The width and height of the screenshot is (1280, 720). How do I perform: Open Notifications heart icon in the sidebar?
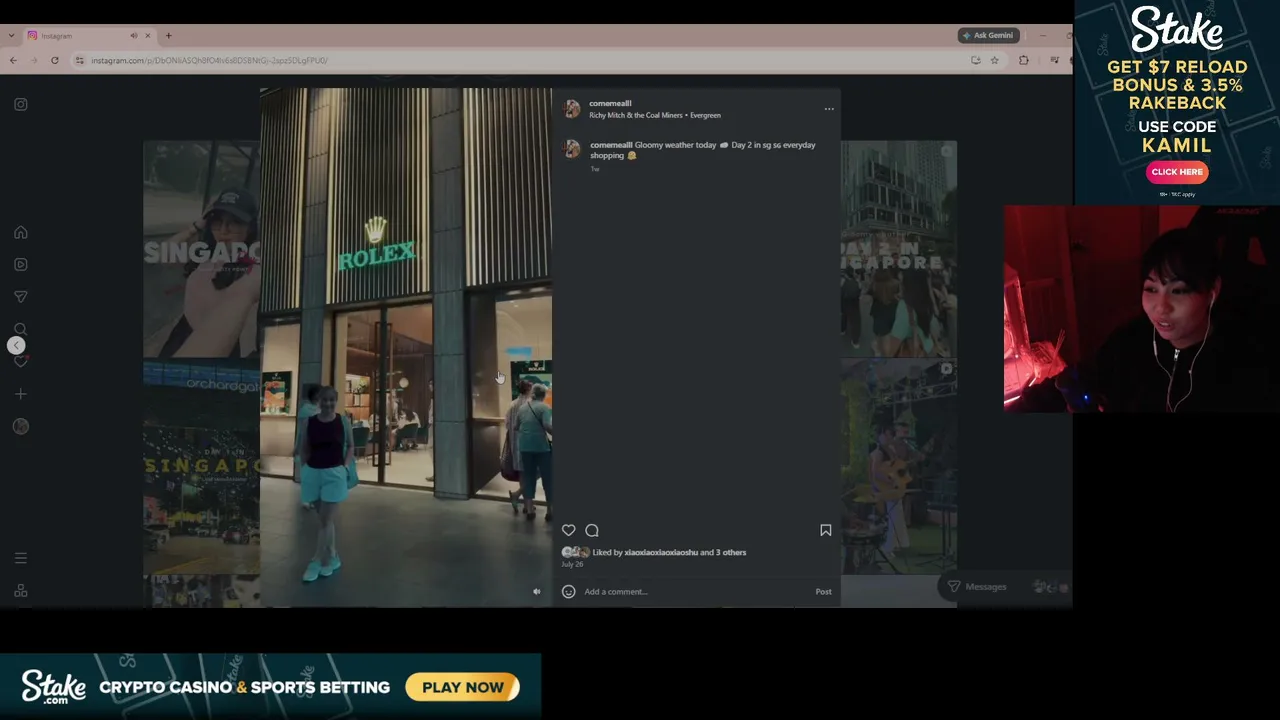pos(21,361)
